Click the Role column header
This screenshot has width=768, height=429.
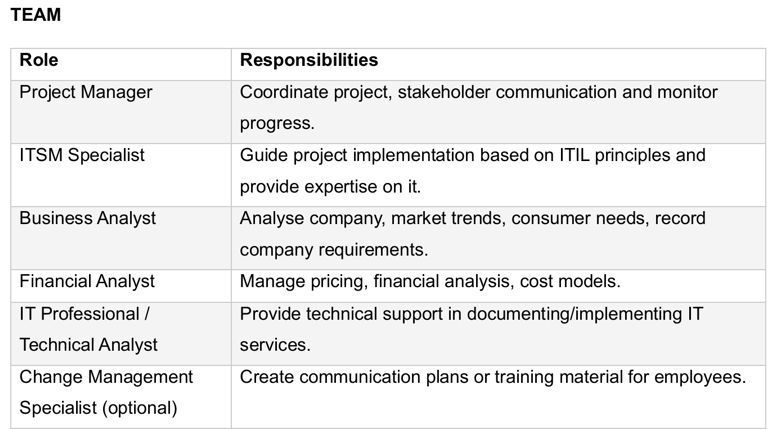click(39, 60)
